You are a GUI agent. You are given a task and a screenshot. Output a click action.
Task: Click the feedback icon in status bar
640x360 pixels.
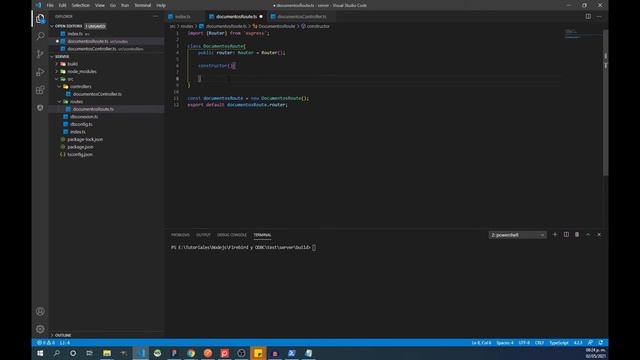click(590, 343)
